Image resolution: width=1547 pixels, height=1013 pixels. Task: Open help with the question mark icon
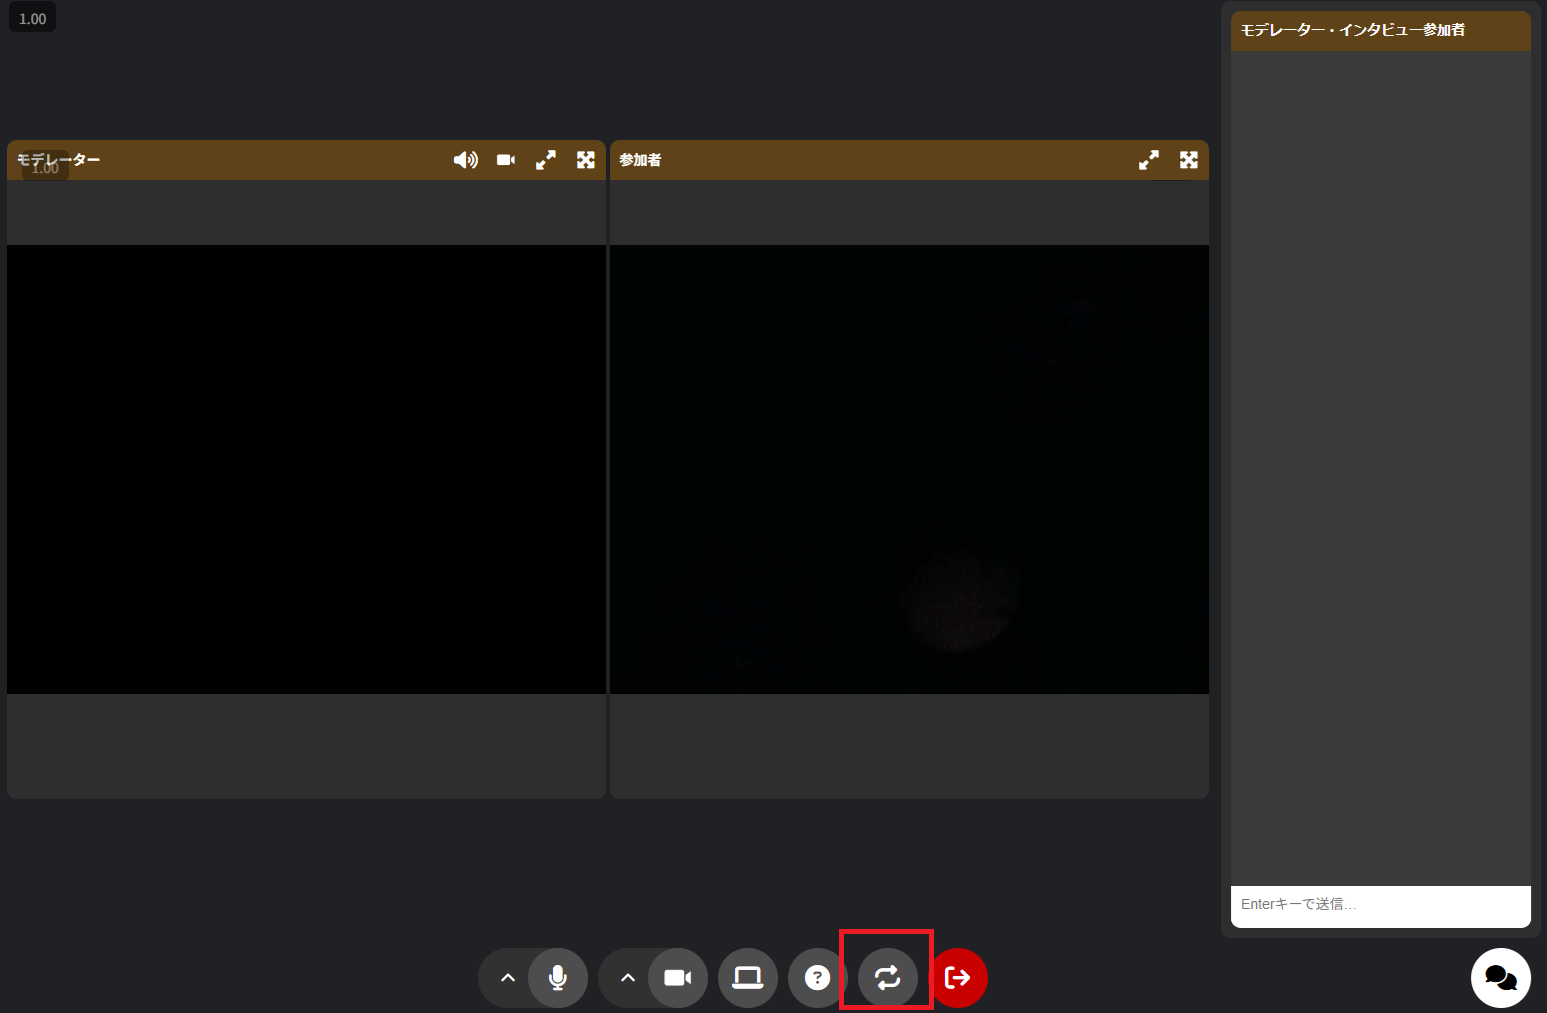817,977
